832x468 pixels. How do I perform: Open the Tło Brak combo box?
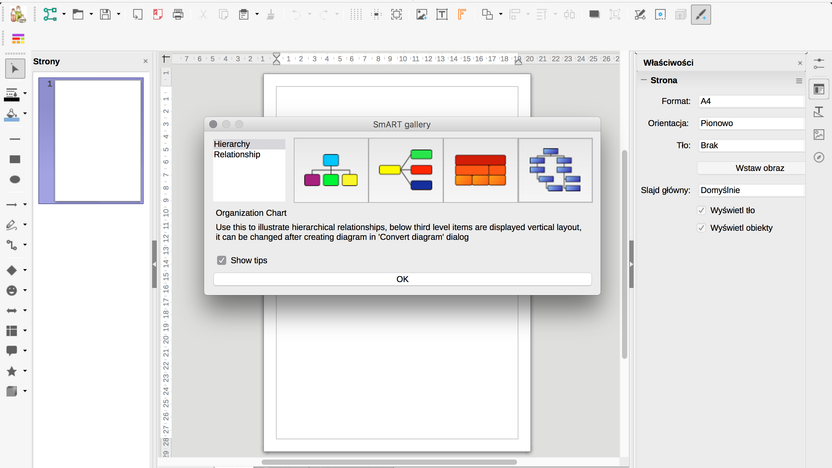pos(751,145)
